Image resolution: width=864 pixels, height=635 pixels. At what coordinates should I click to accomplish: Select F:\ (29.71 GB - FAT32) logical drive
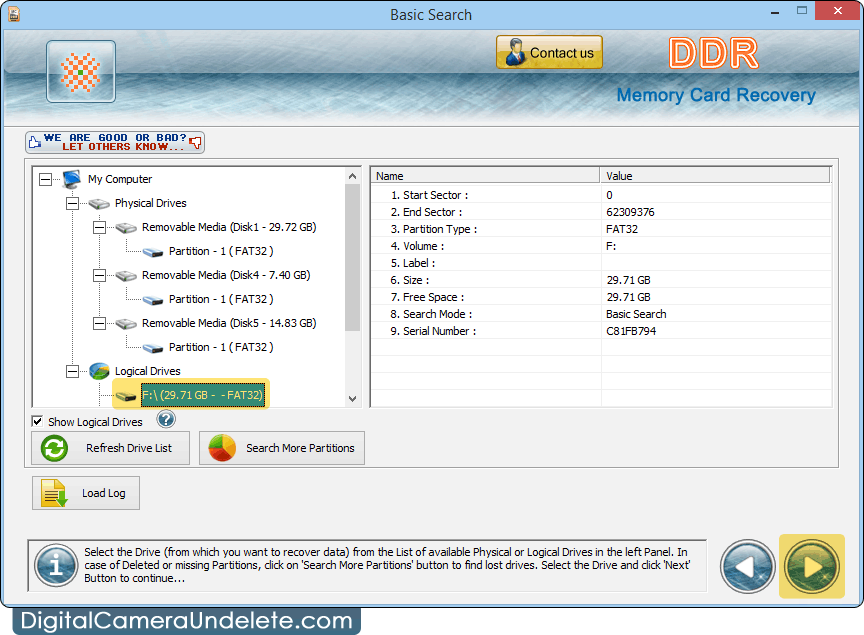(202, 395)
